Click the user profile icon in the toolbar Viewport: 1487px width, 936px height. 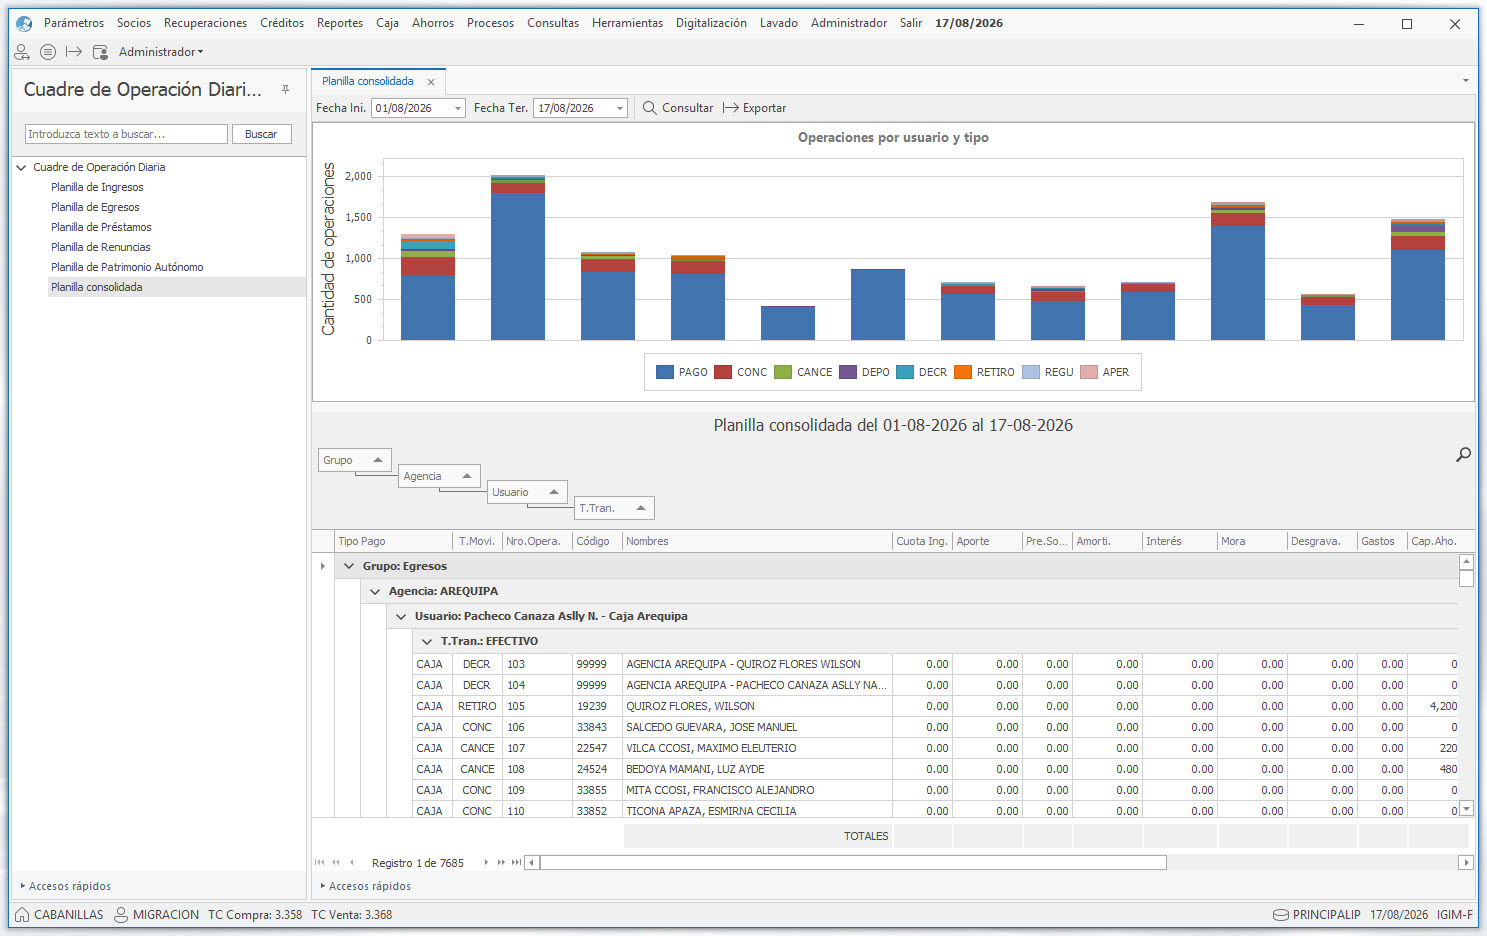click(x=22, y=52)
